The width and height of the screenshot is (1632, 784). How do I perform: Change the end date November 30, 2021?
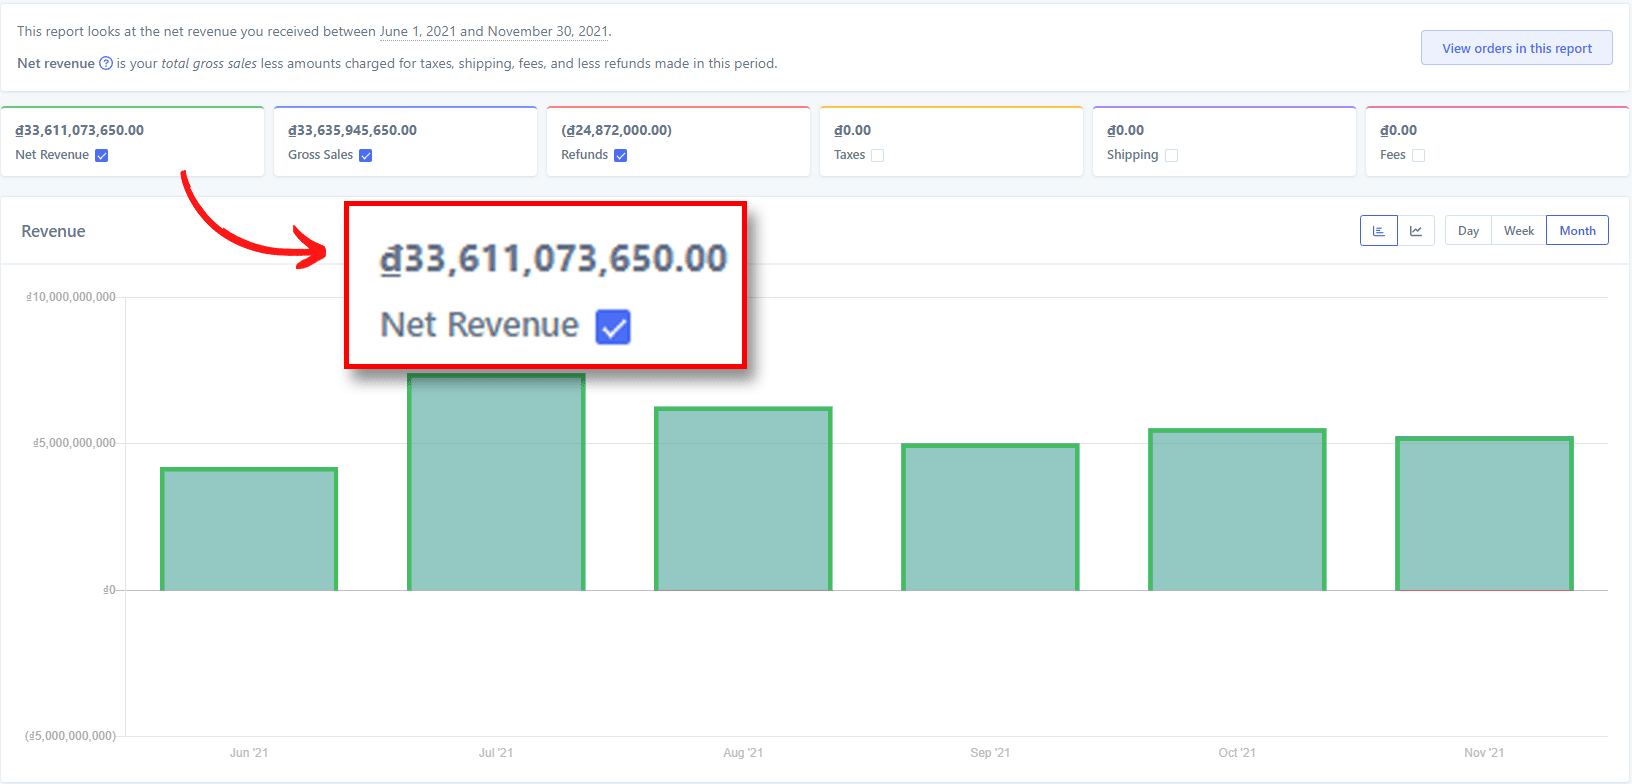547,31
